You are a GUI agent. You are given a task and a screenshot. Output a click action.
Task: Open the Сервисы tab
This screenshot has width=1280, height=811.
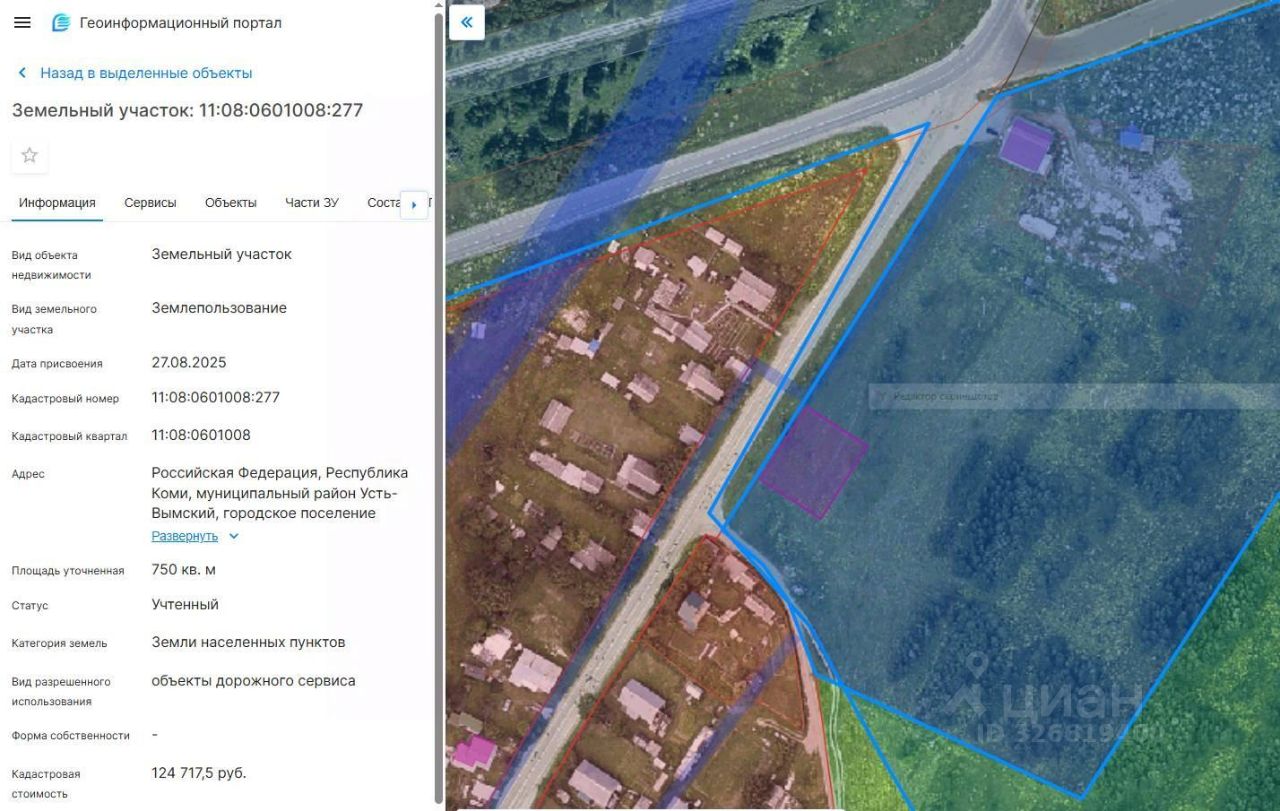[150, 203]
